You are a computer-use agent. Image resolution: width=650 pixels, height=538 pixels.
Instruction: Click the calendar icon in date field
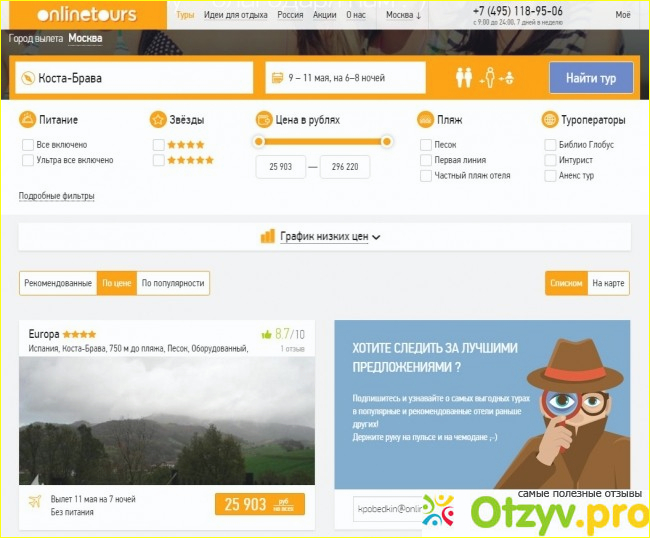pyautogui.click(x=276, y=78)
